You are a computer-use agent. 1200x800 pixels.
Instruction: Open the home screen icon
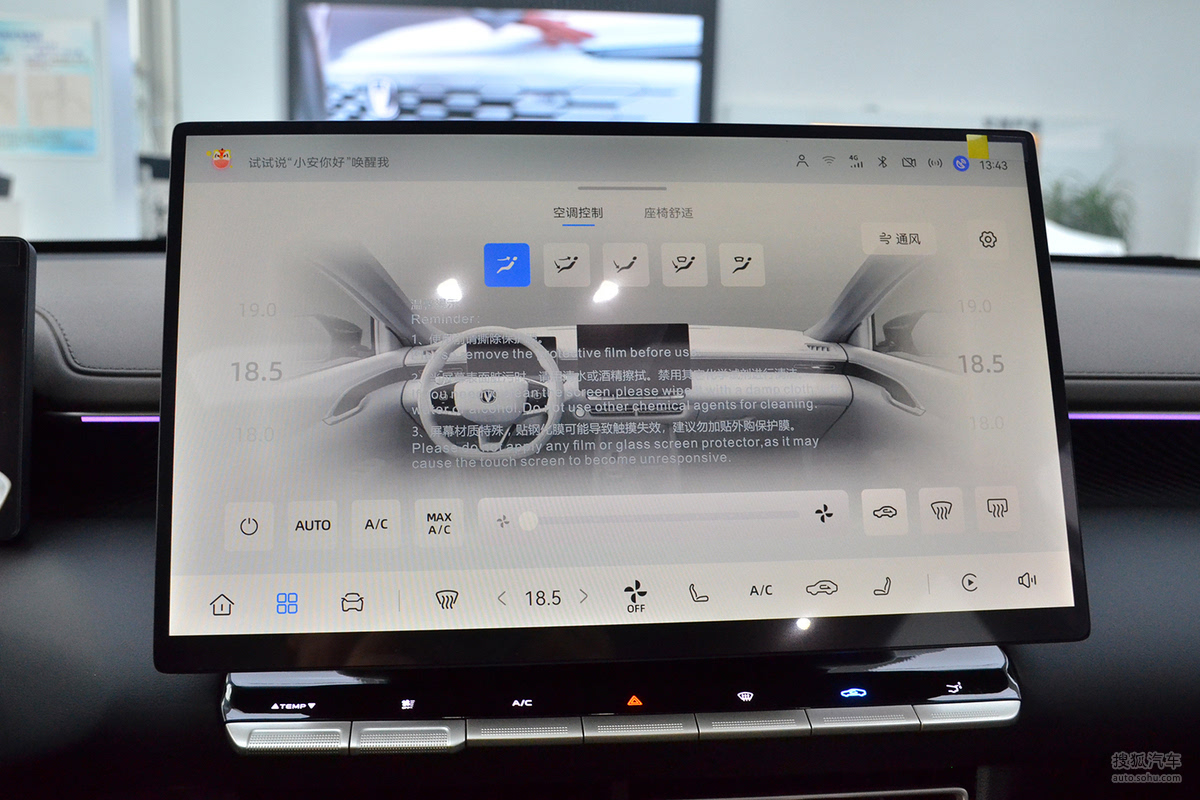coord(221,604)
